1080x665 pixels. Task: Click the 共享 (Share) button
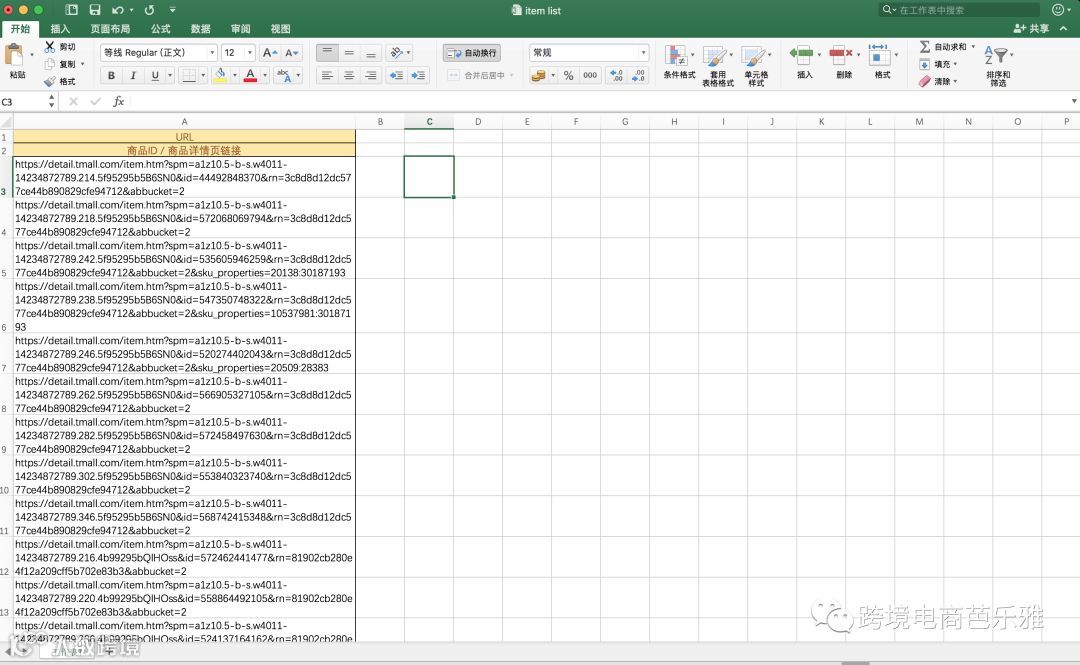(x=1031, y=28)
